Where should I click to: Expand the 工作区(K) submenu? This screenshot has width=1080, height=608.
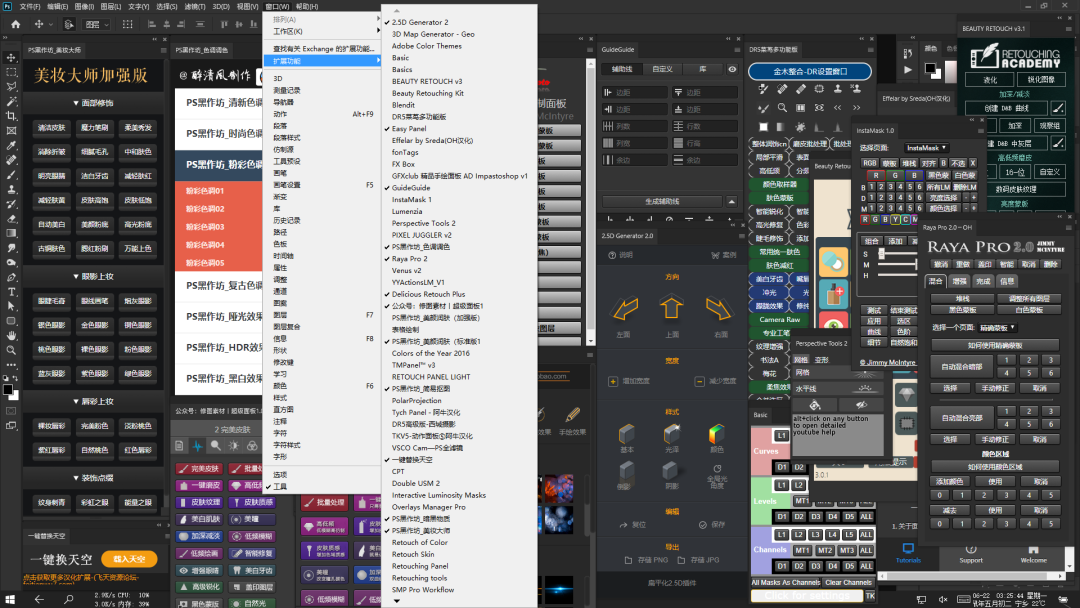coord(322,32)
